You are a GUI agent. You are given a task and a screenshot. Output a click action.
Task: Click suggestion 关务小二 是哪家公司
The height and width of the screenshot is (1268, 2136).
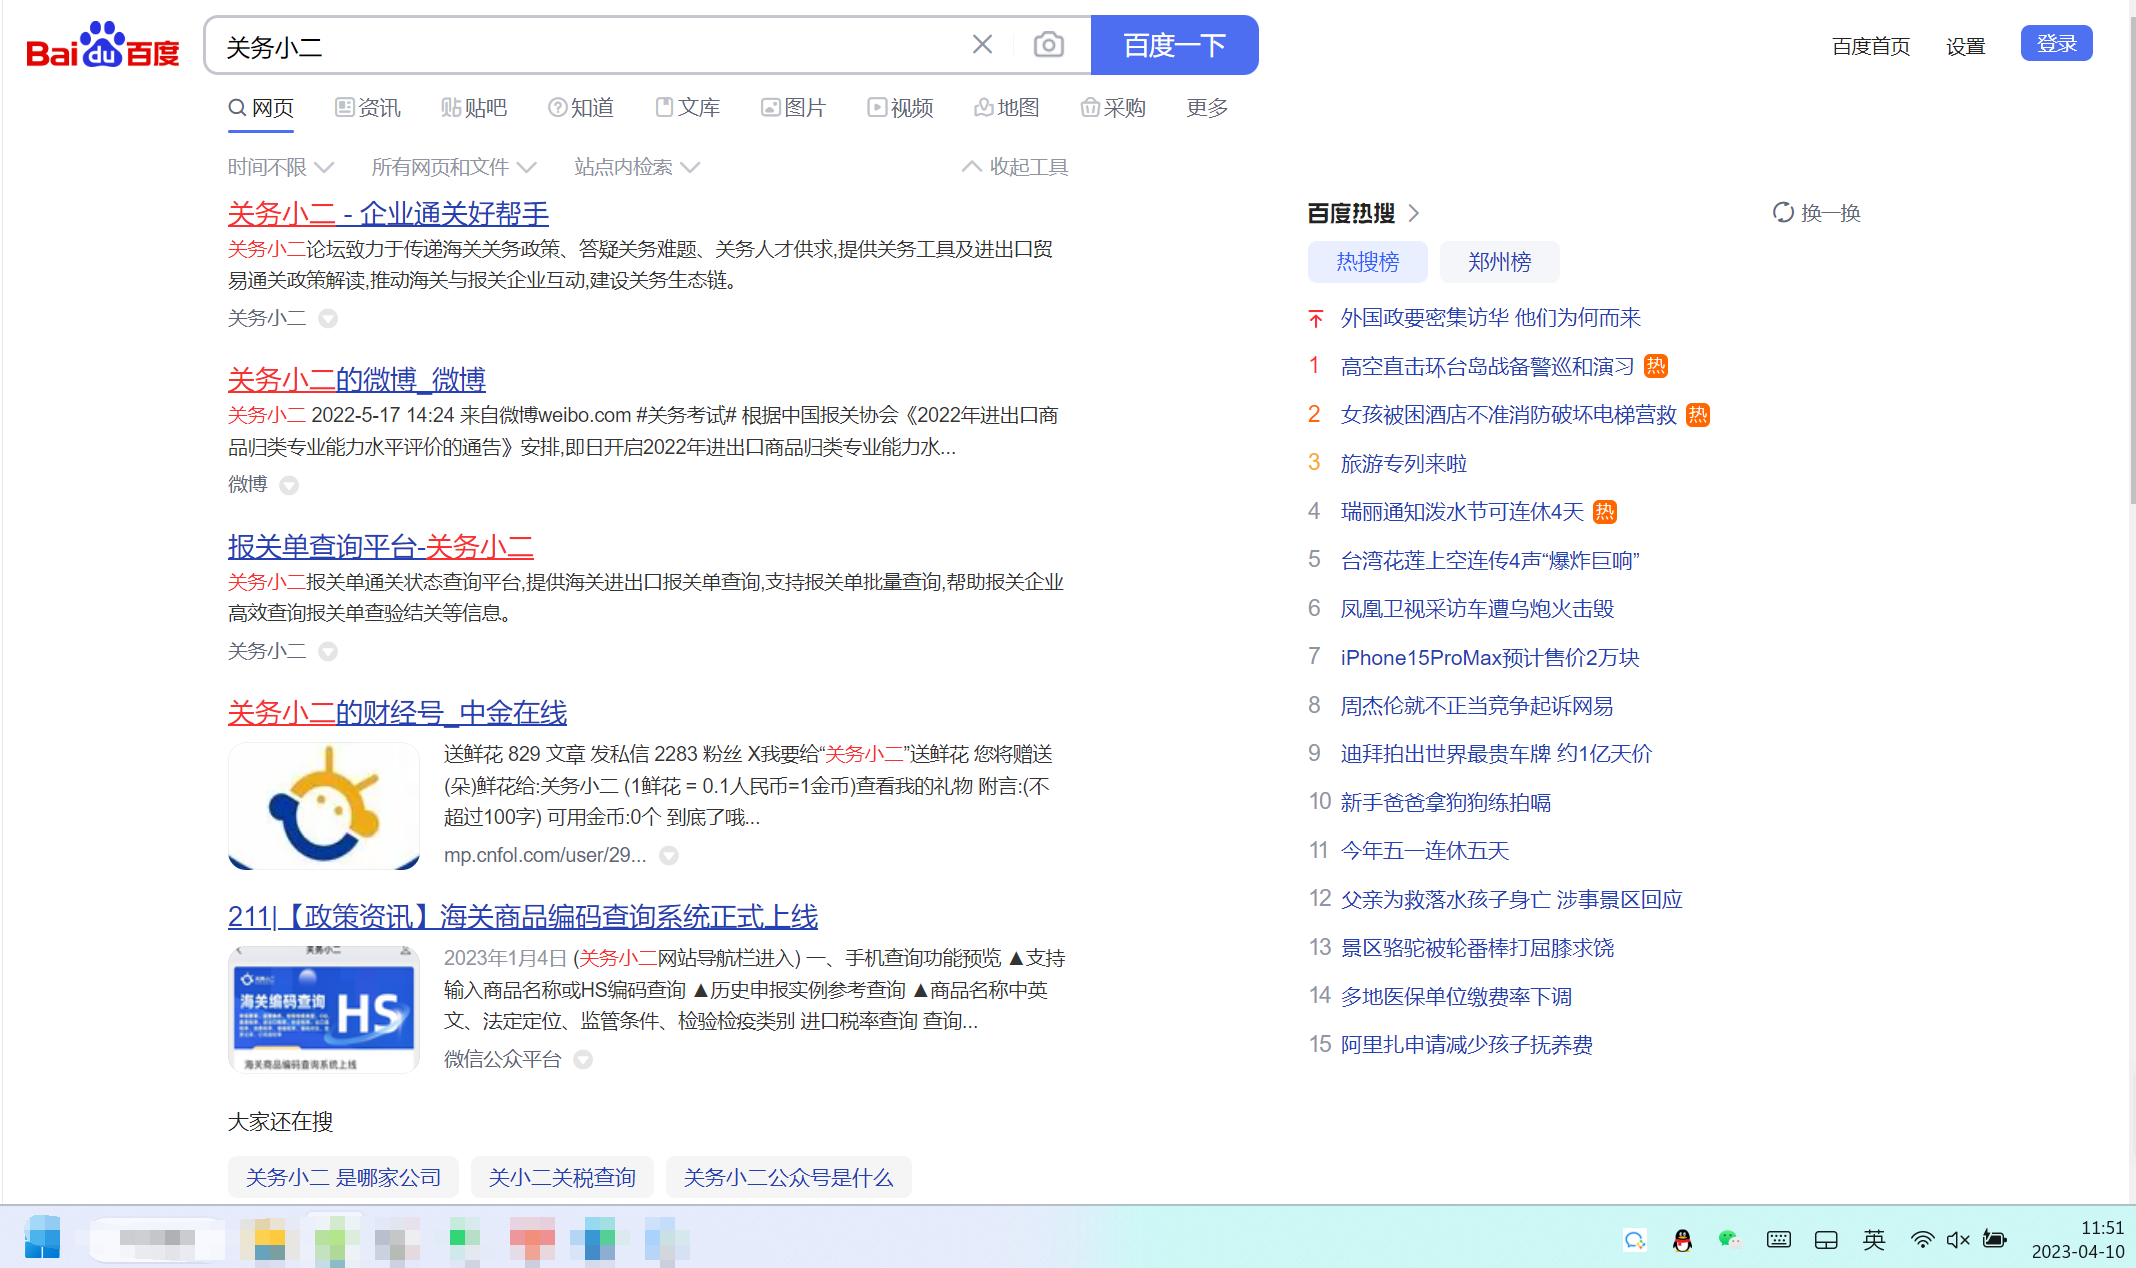coord(343,1178)
